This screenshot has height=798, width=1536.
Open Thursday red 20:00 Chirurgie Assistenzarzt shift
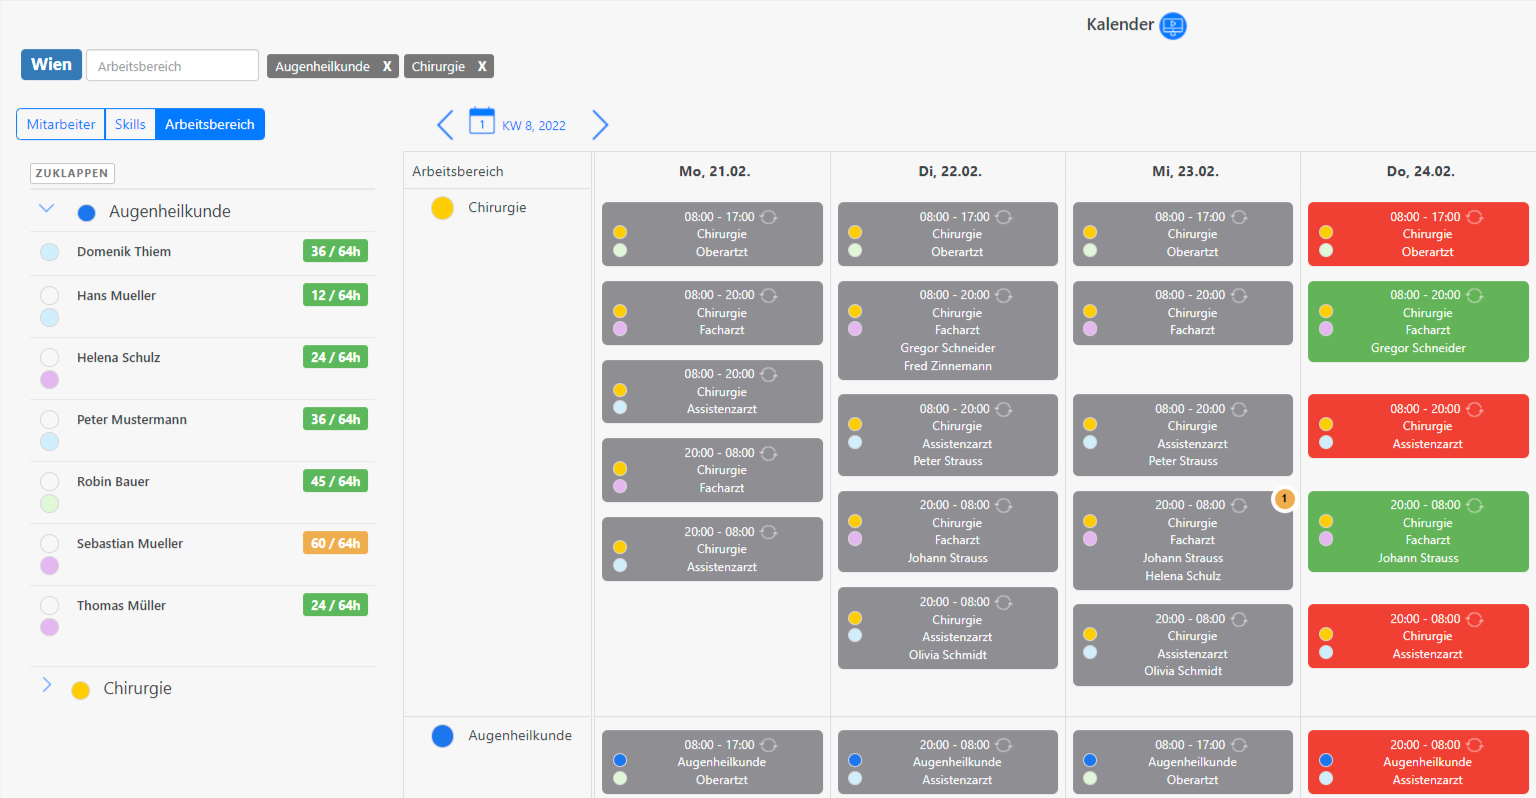[1418, 636]
